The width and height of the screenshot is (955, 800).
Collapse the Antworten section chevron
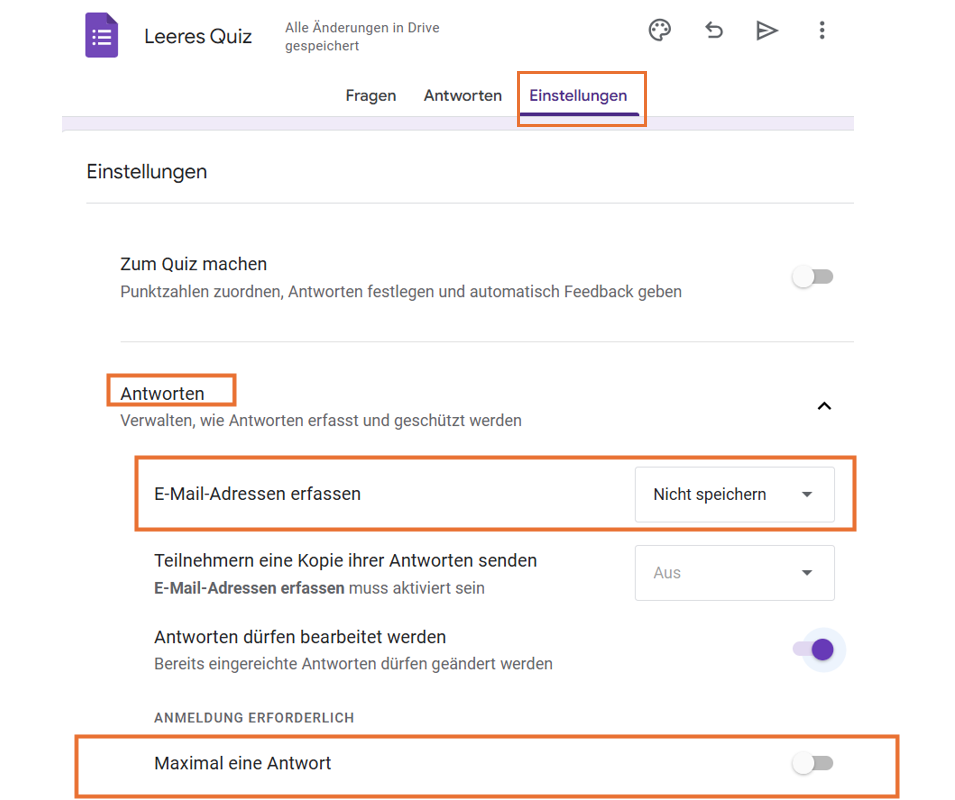[x=824, y=406]
